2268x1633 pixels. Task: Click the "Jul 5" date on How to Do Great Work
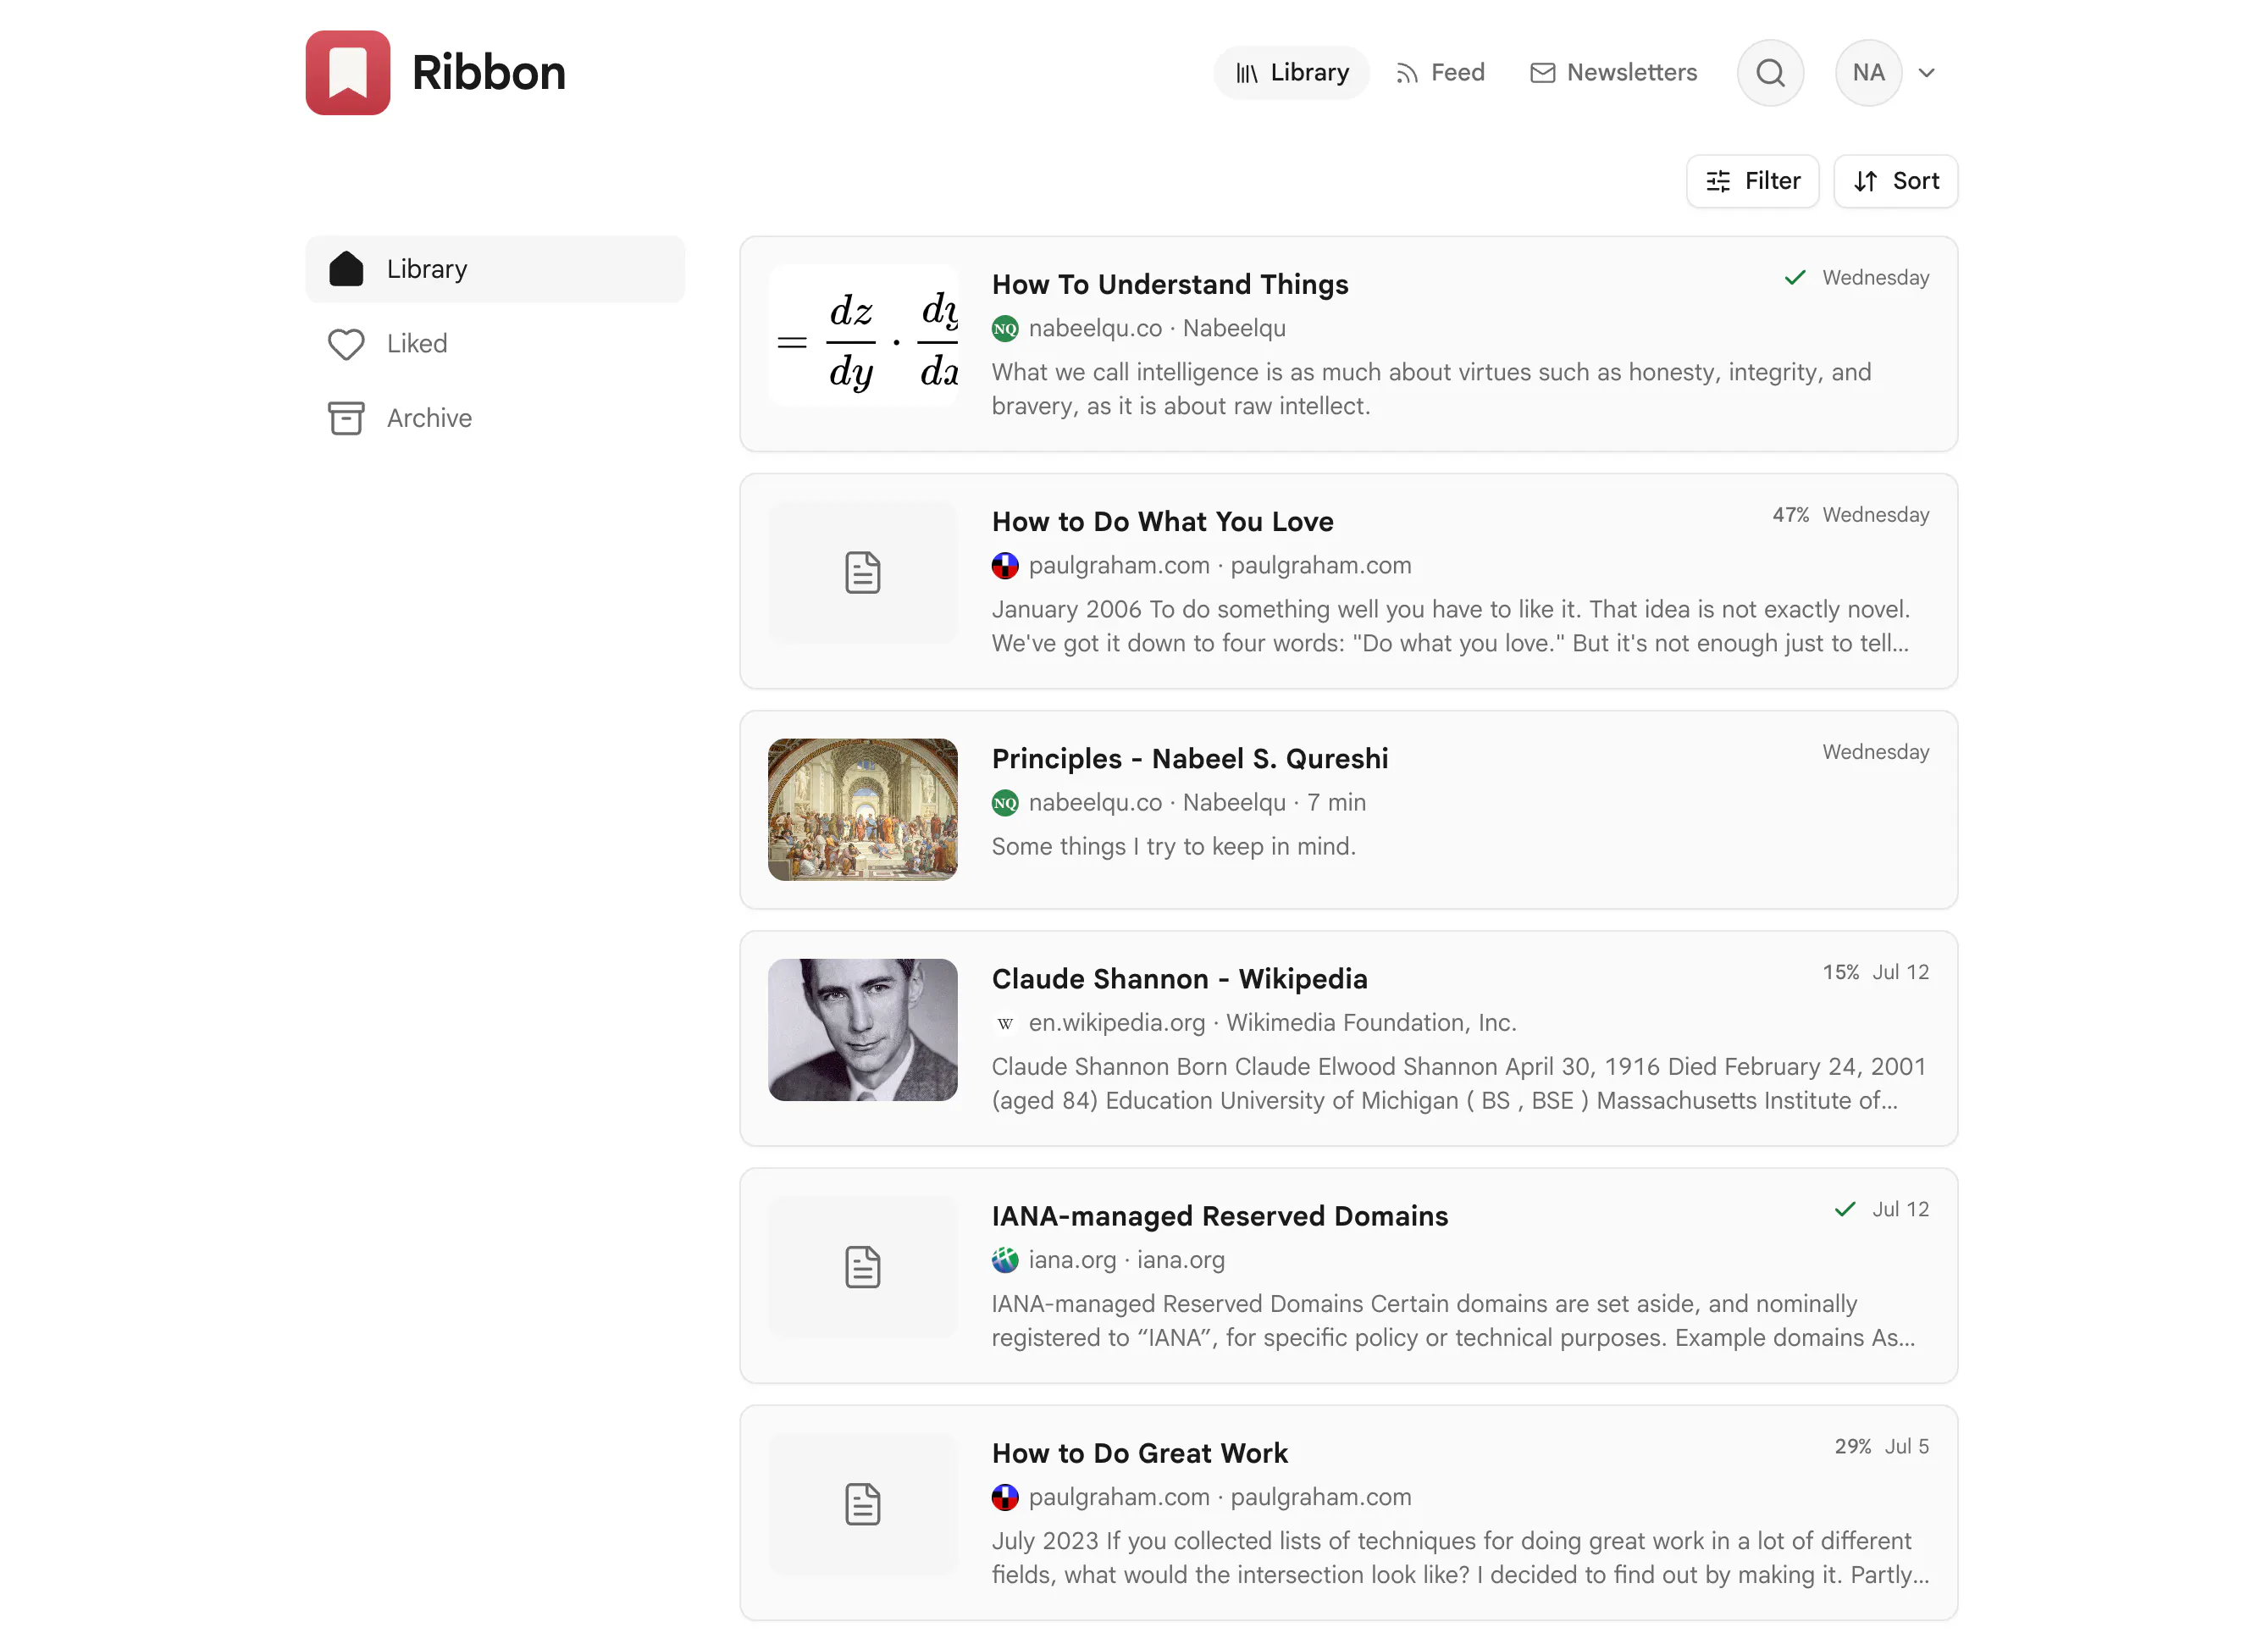click(x=1906, y=1446)
